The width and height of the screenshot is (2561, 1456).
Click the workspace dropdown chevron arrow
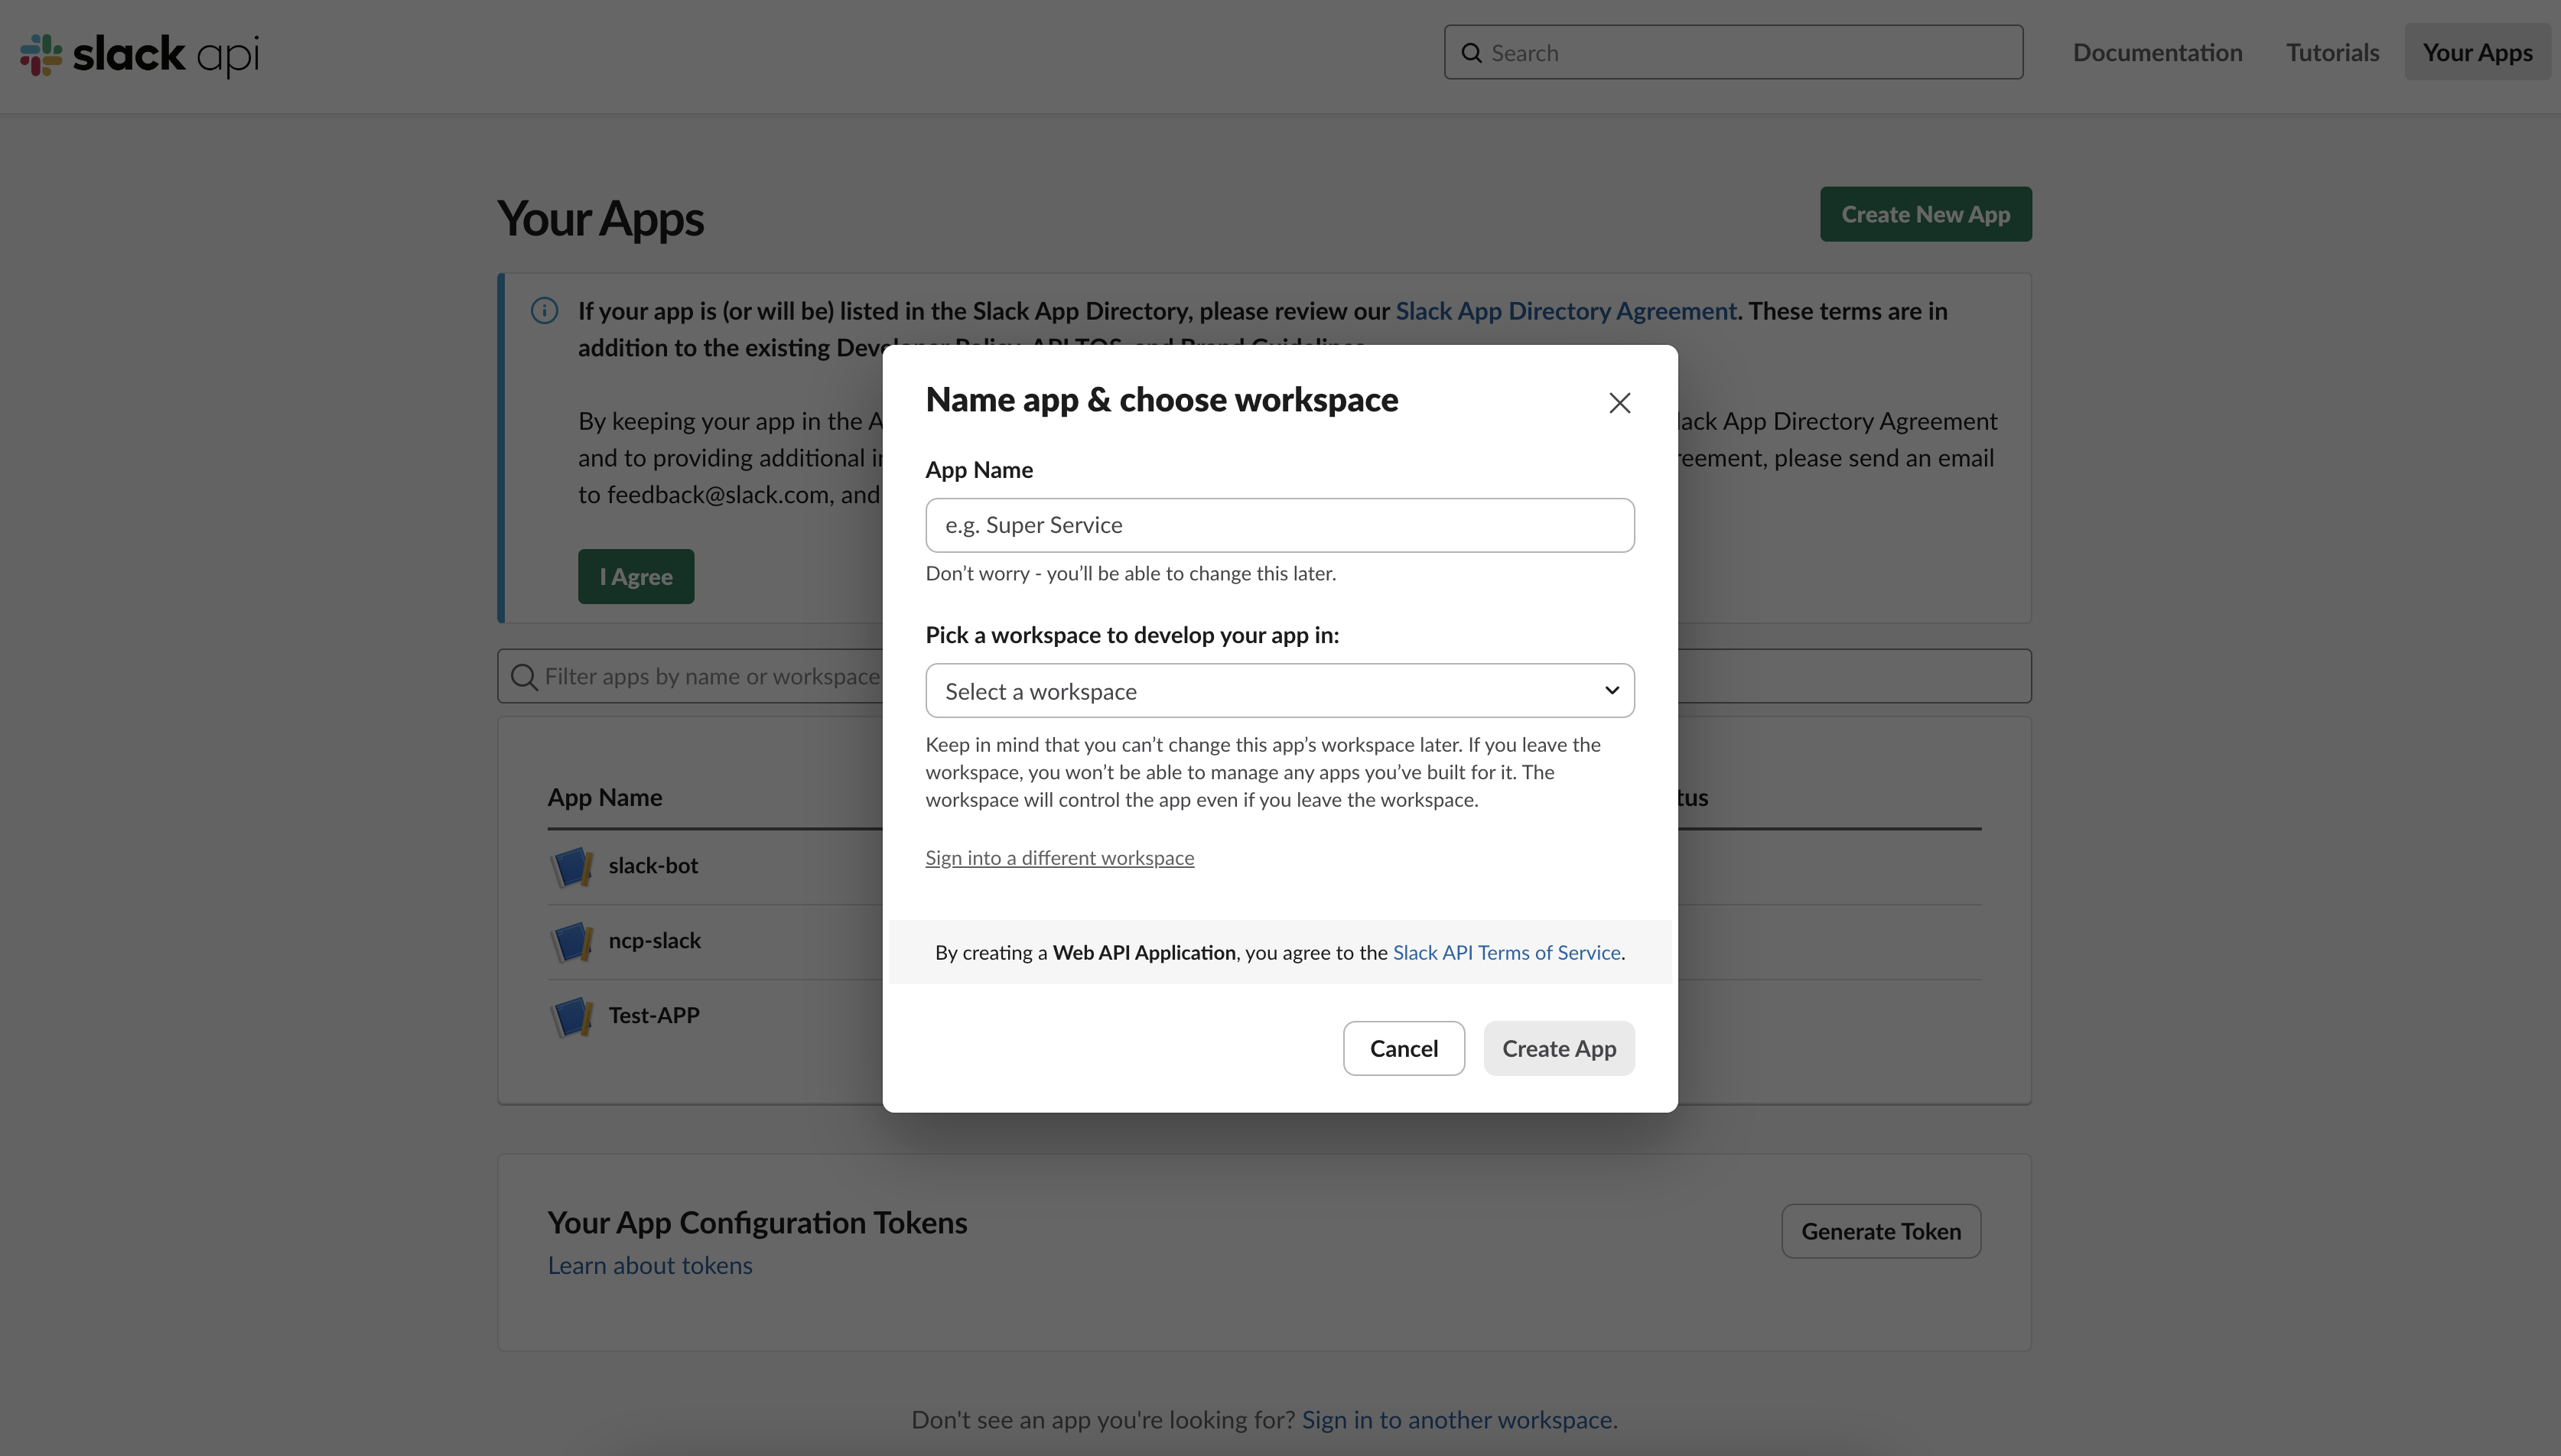click(1611, 691)
